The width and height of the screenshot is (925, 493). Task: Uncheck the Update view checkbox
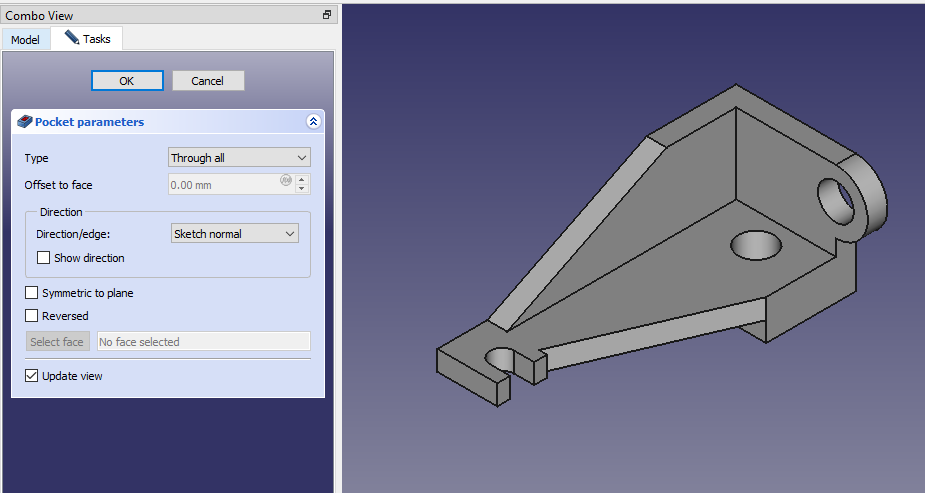[x=32, y=376]
